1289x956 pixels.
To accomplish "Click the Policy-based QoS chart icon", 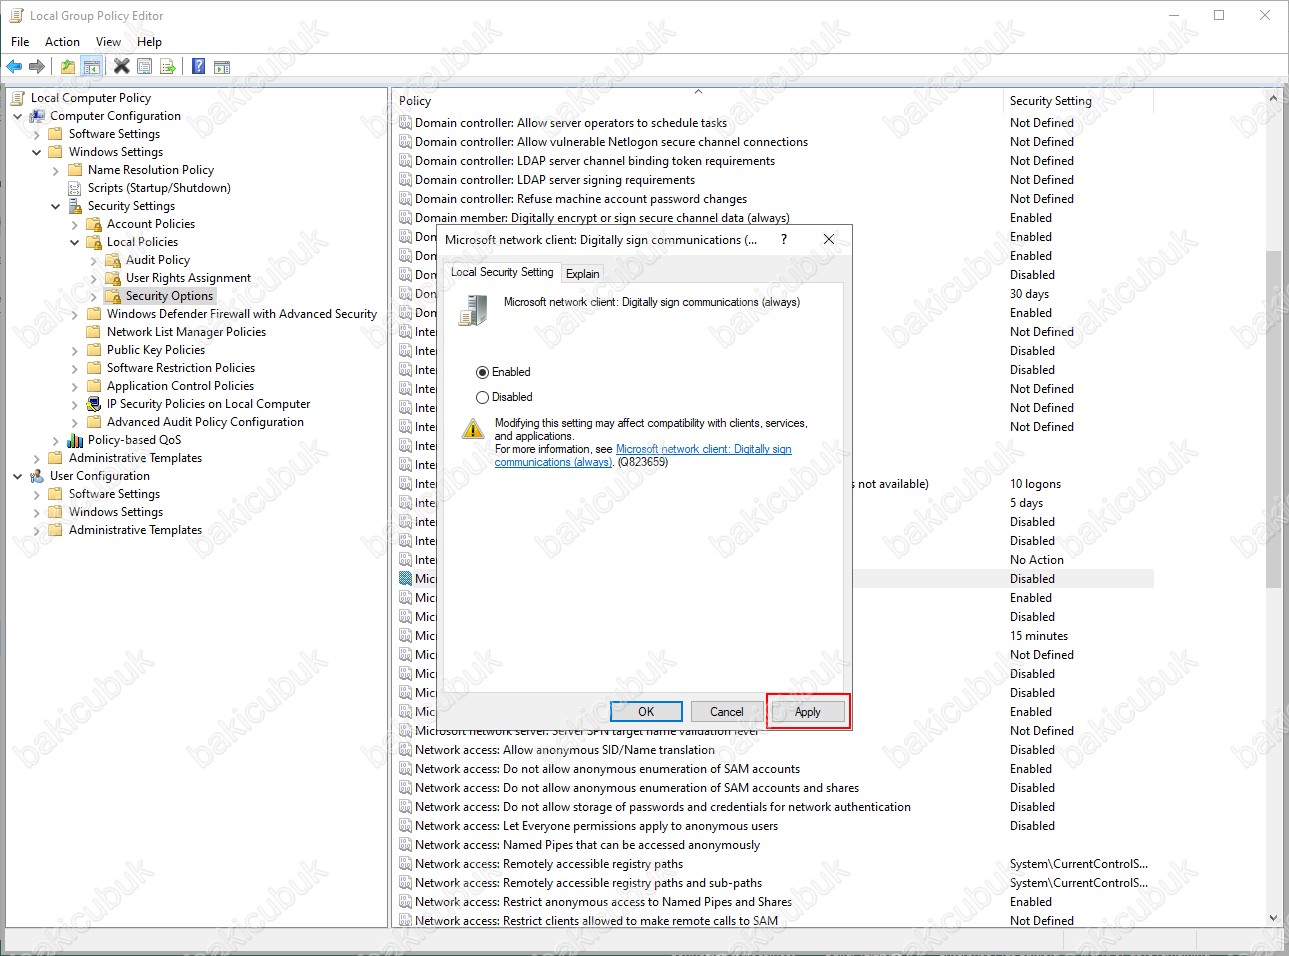I will [75, 440].
